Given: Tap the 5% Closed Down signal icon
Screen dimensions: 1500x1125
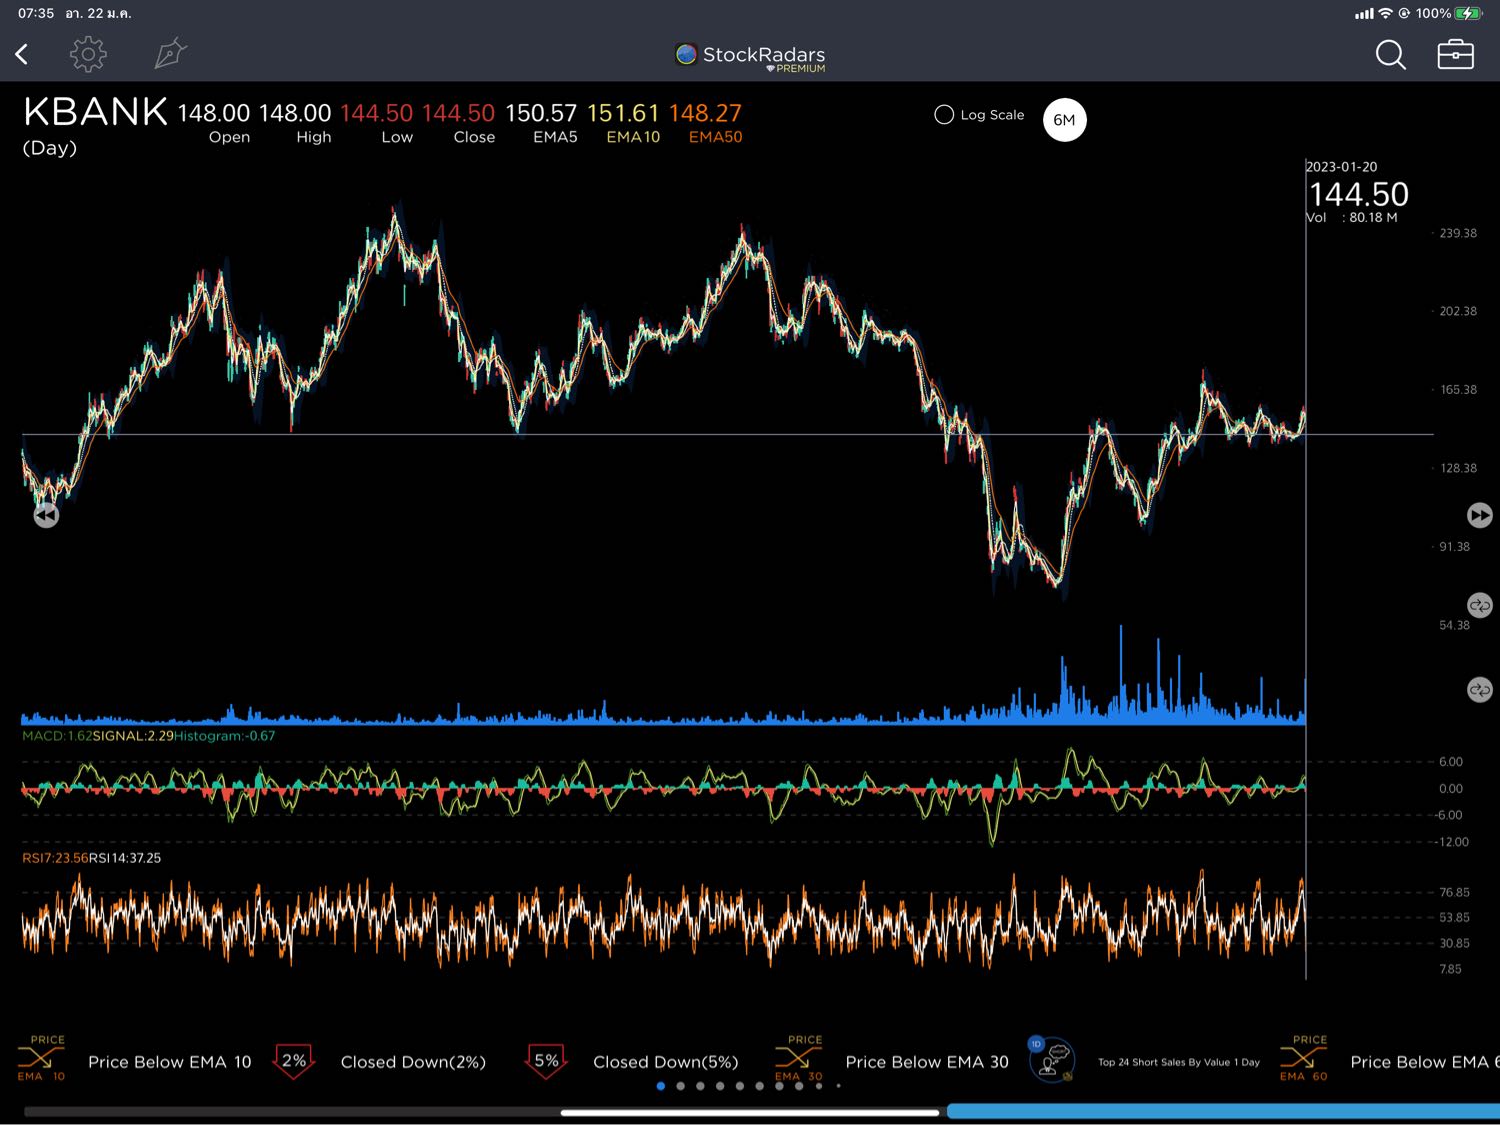Looking at the screenshot, I should [x=546, y=1061].
